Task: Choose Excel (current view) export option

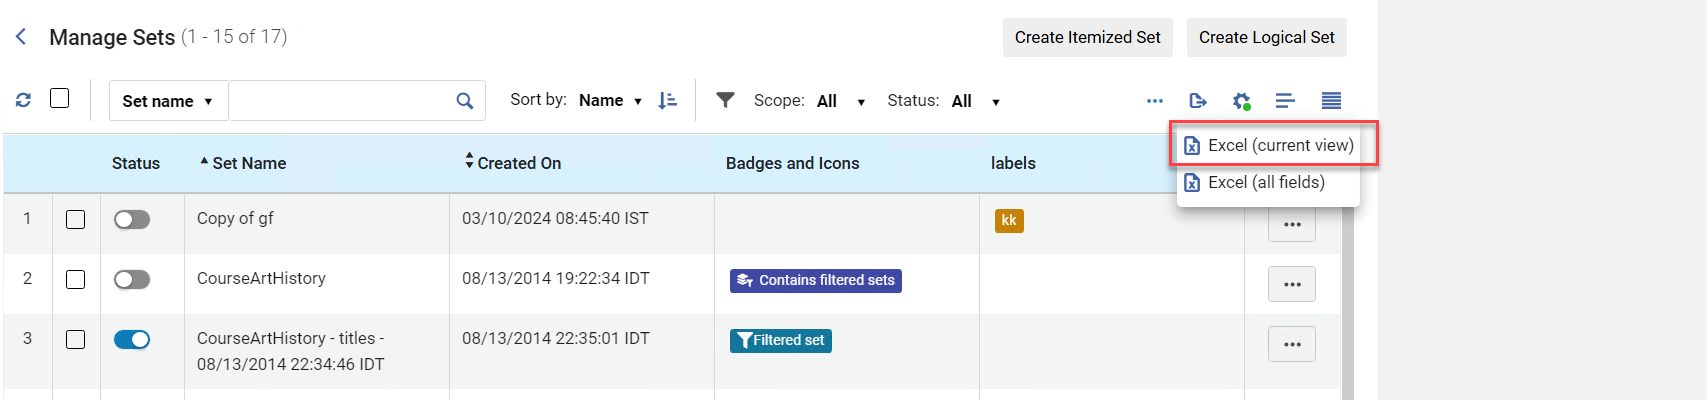Action: pos(1268,146)
